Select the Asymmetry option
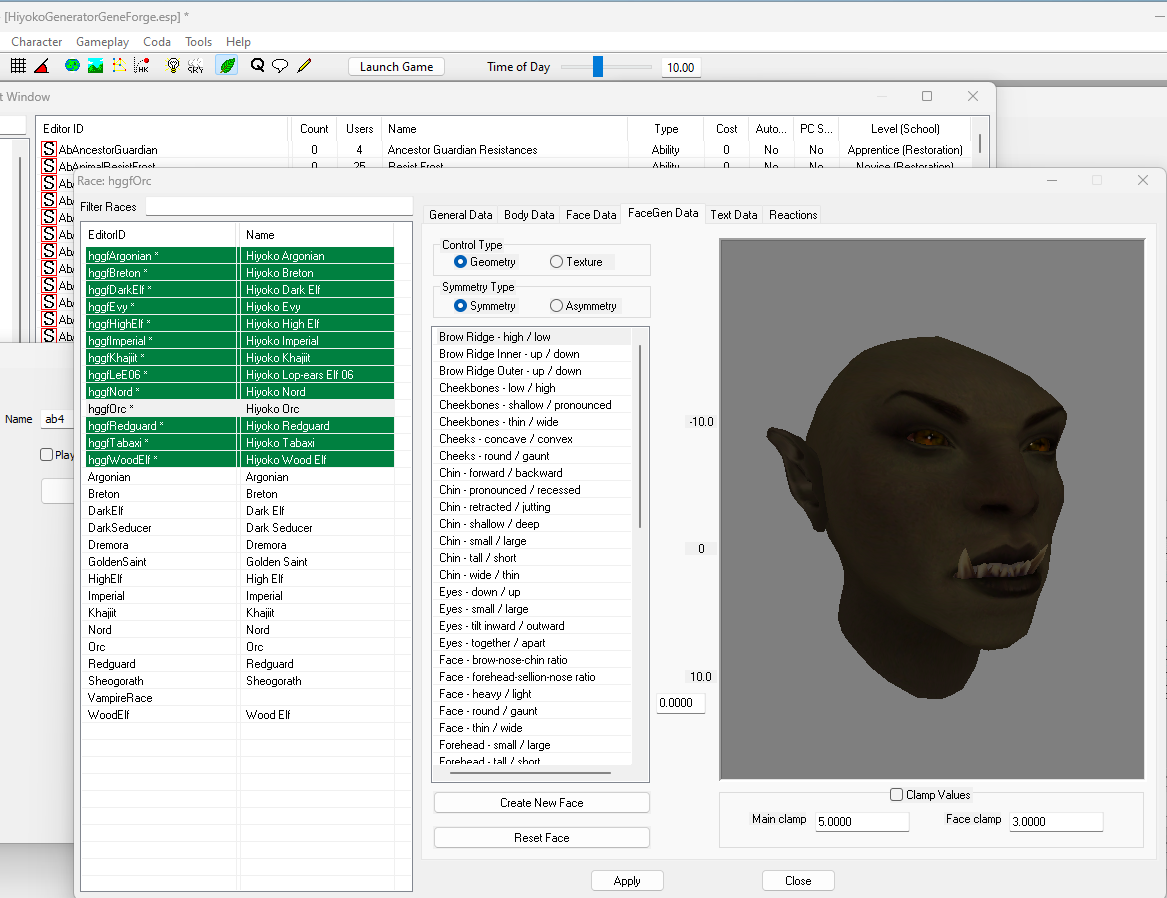The width and height of the screenshot is (1167, 898). coord(556,306)
